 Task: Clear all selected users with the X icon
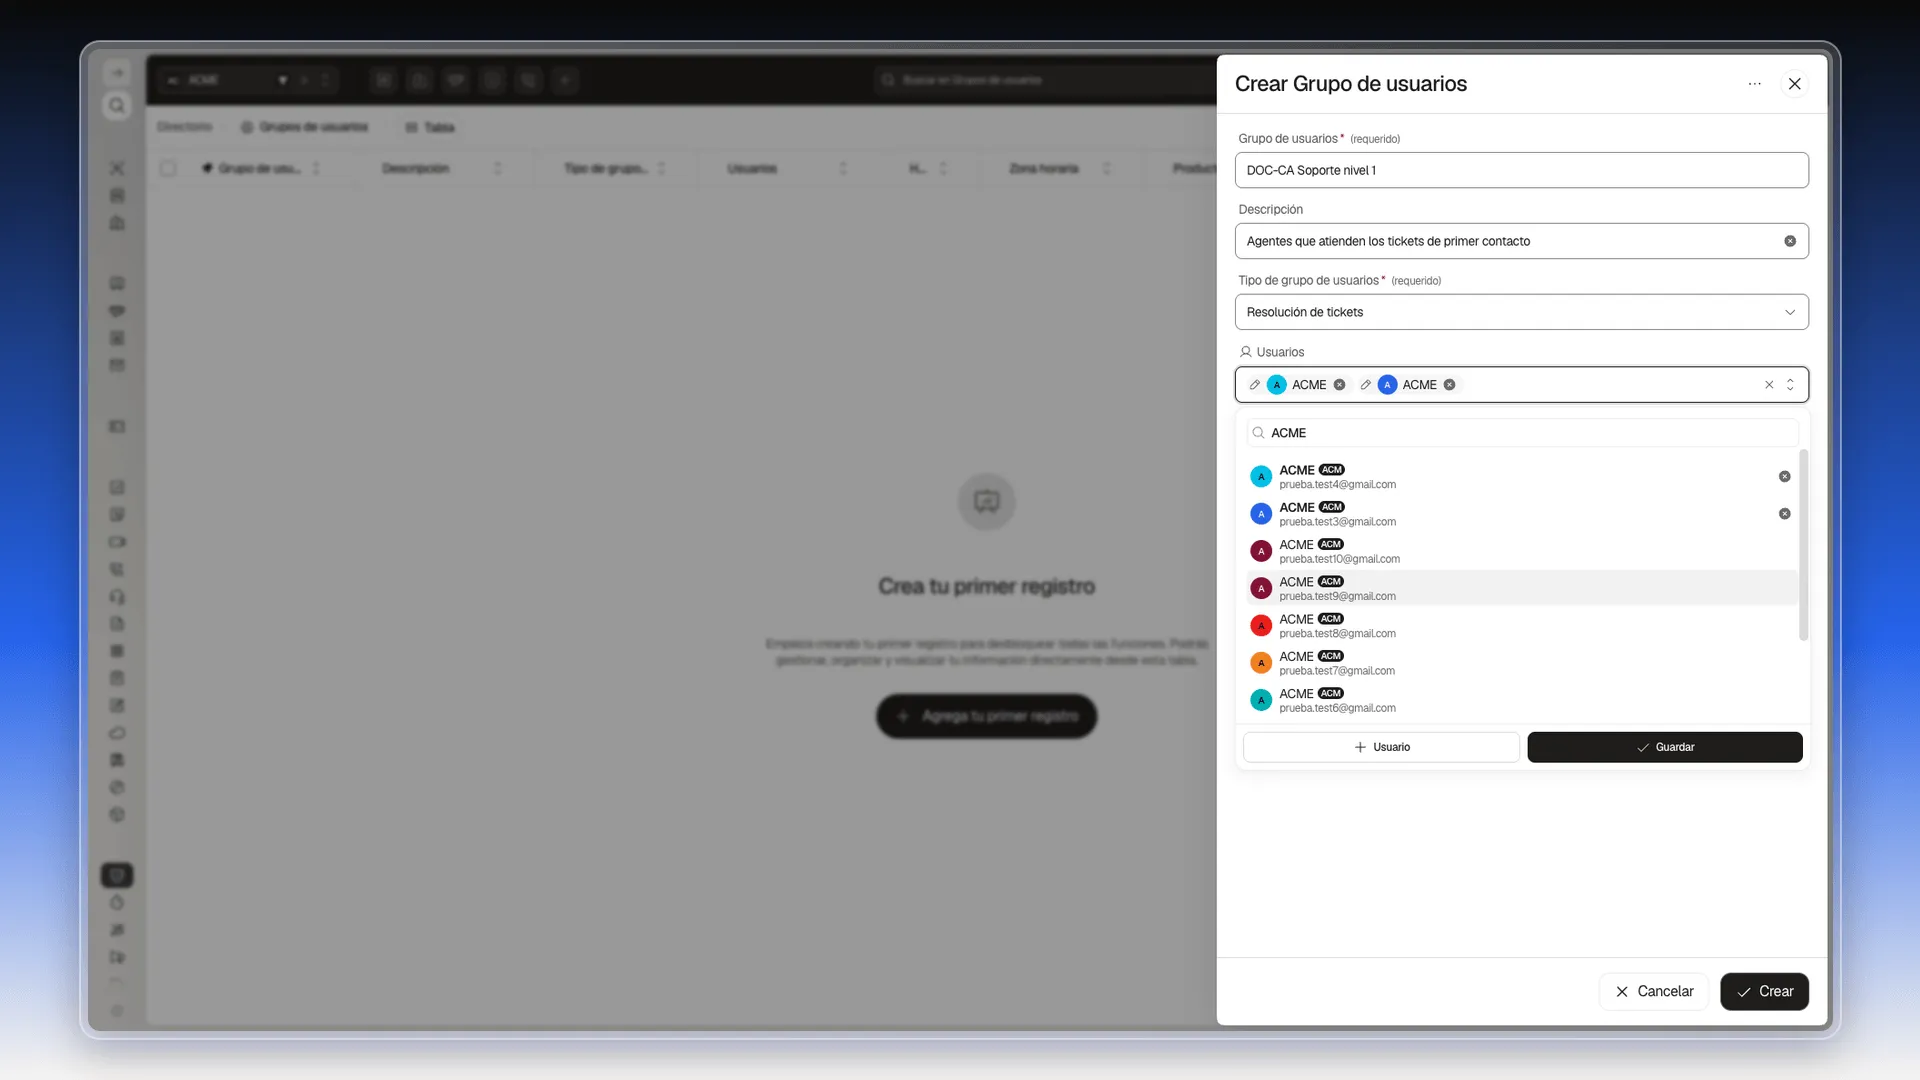(1769, 385)
